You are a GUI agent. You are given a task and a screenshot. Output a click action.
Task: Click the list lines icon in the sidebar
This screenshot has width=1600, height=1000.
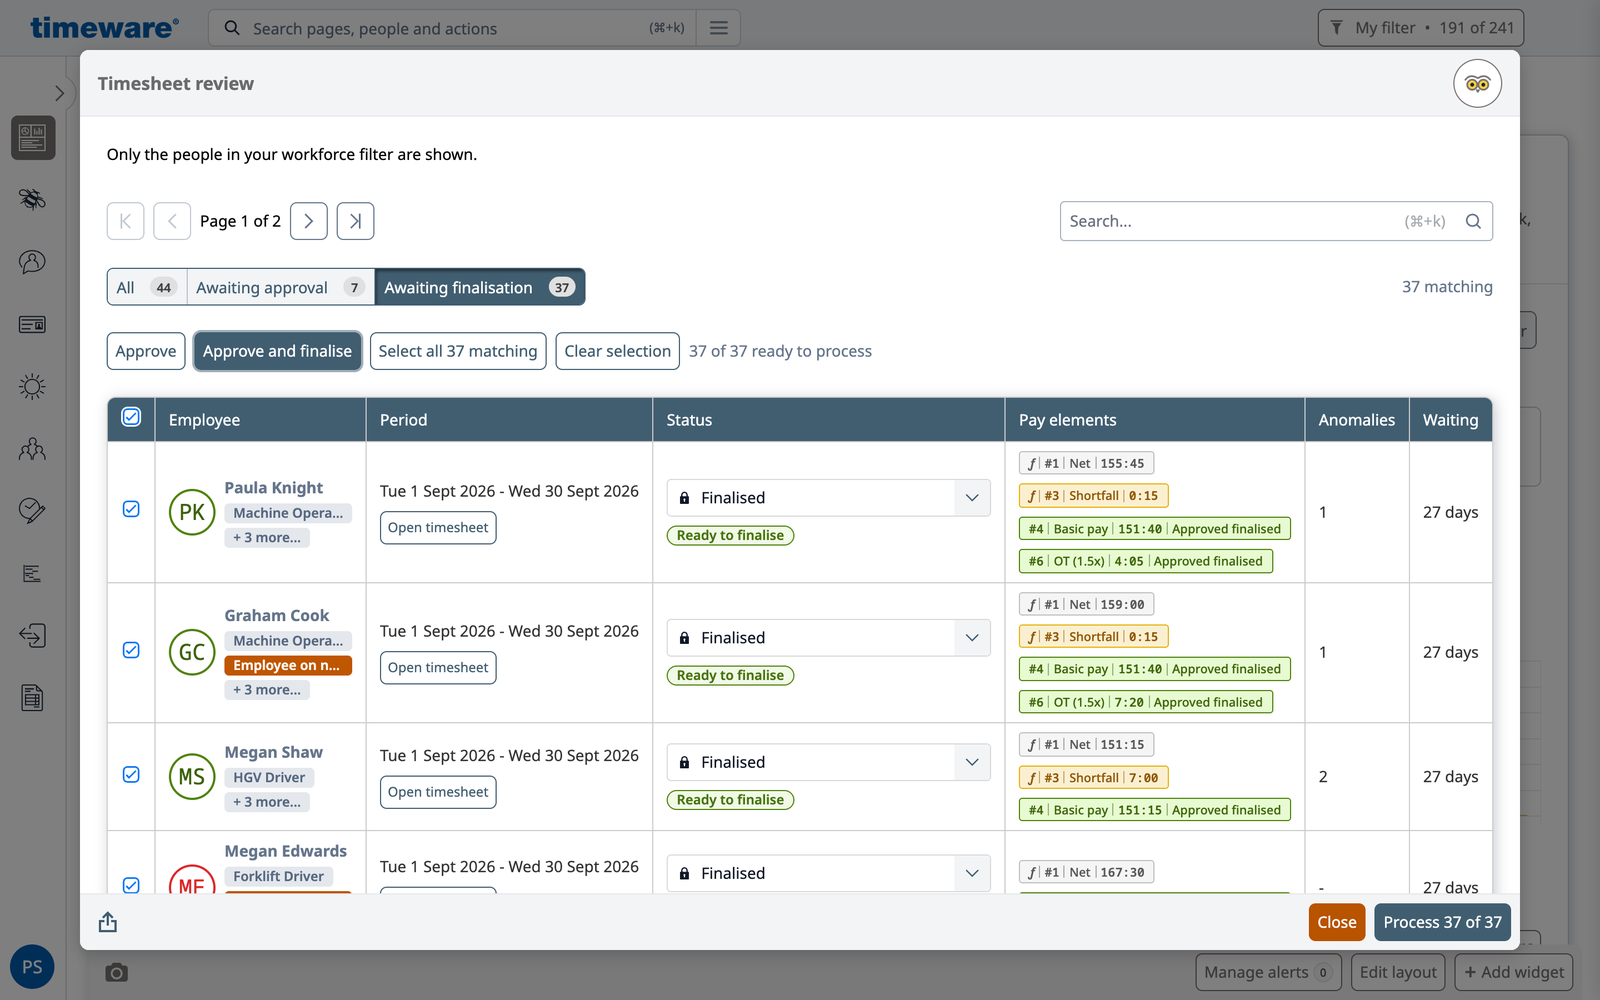[x=32, y=573]
